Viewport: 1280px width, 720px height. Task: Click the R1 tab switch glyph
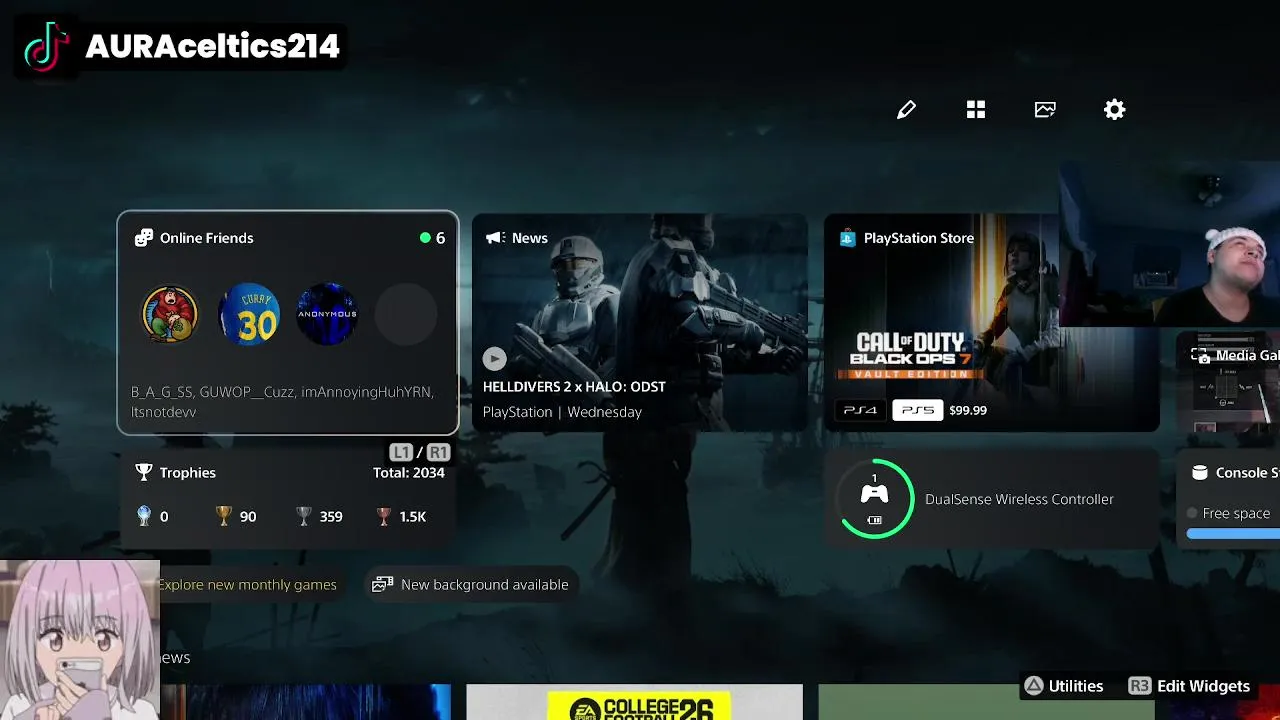point(438,452)
